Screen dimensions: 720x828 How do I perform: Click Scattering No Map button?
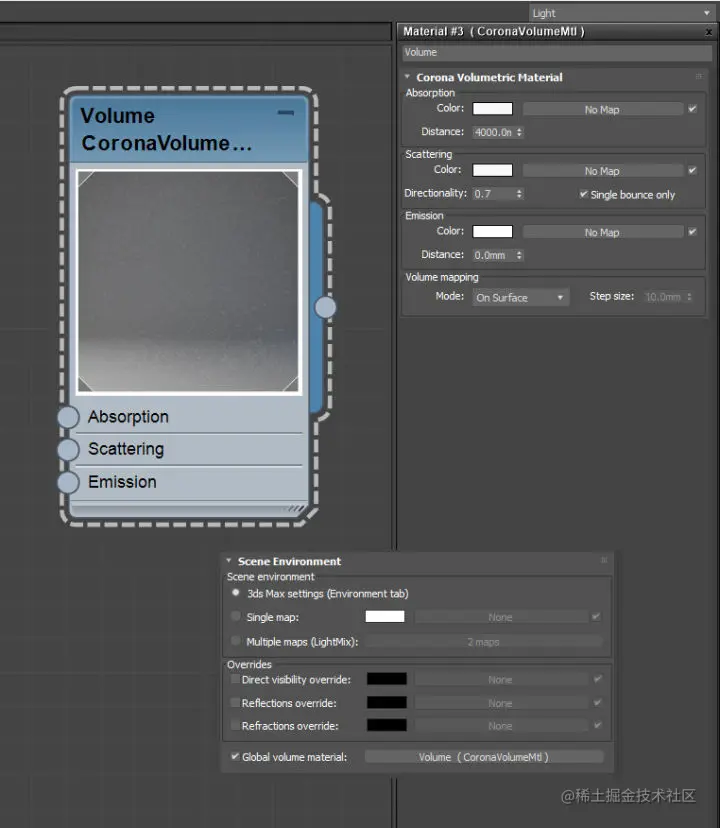pyautogui.click(x=602, y=171)
